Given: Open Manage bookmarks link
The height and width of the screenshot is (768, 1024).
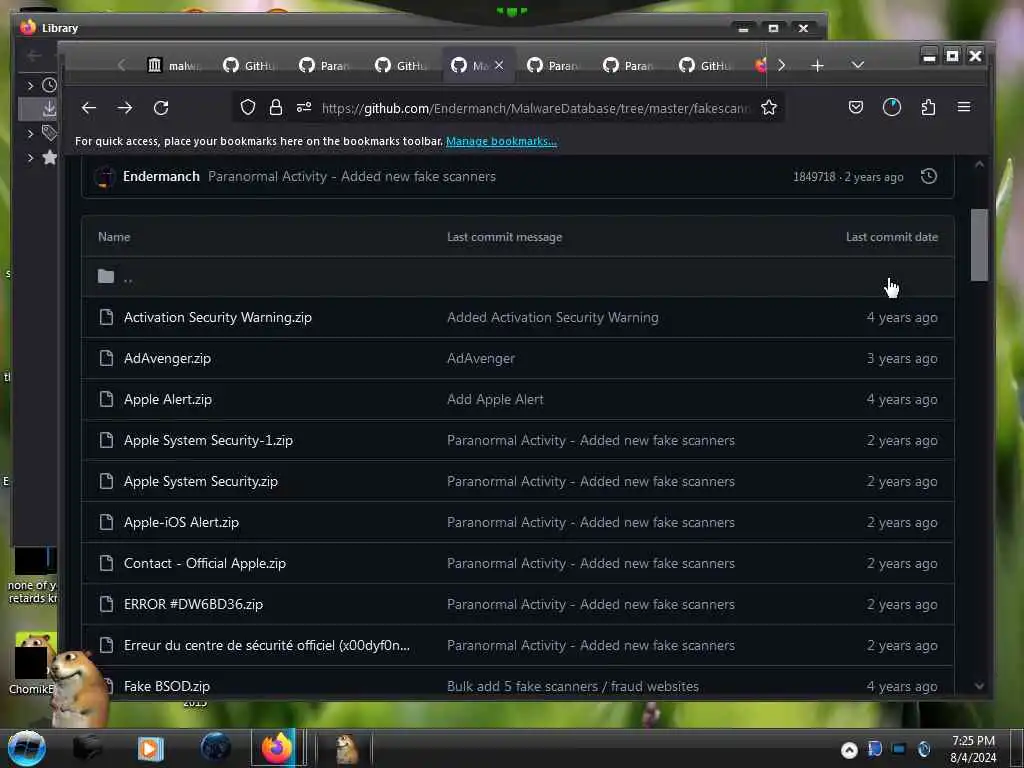Looking at the screenshot, I should (501, 141).
